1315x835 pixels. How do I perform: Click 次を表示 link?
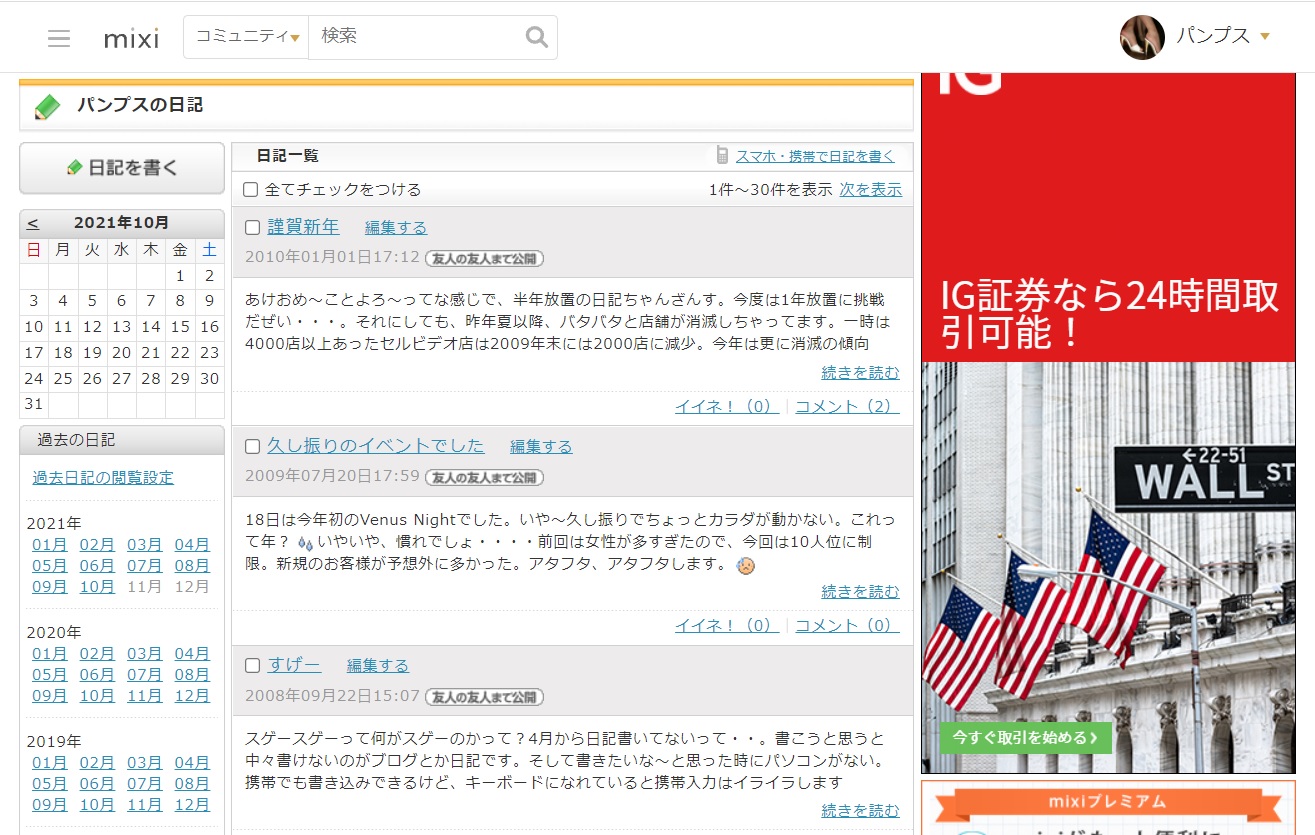(870, 189)
